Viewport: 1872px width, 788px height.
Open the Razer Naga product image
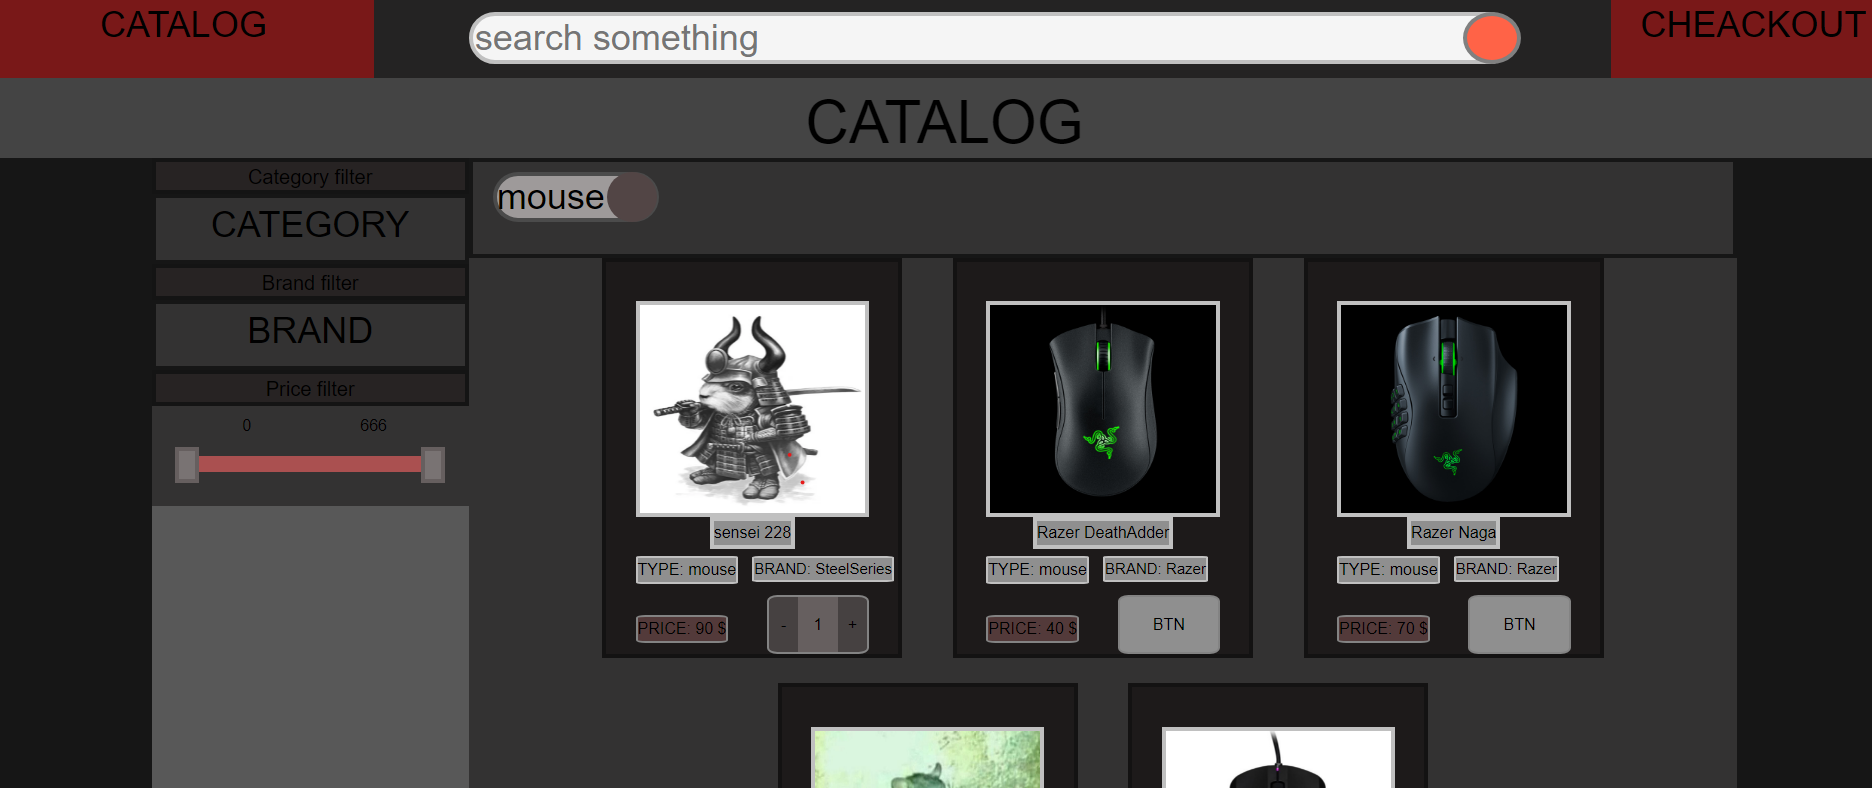click(x=1454, y=409)
